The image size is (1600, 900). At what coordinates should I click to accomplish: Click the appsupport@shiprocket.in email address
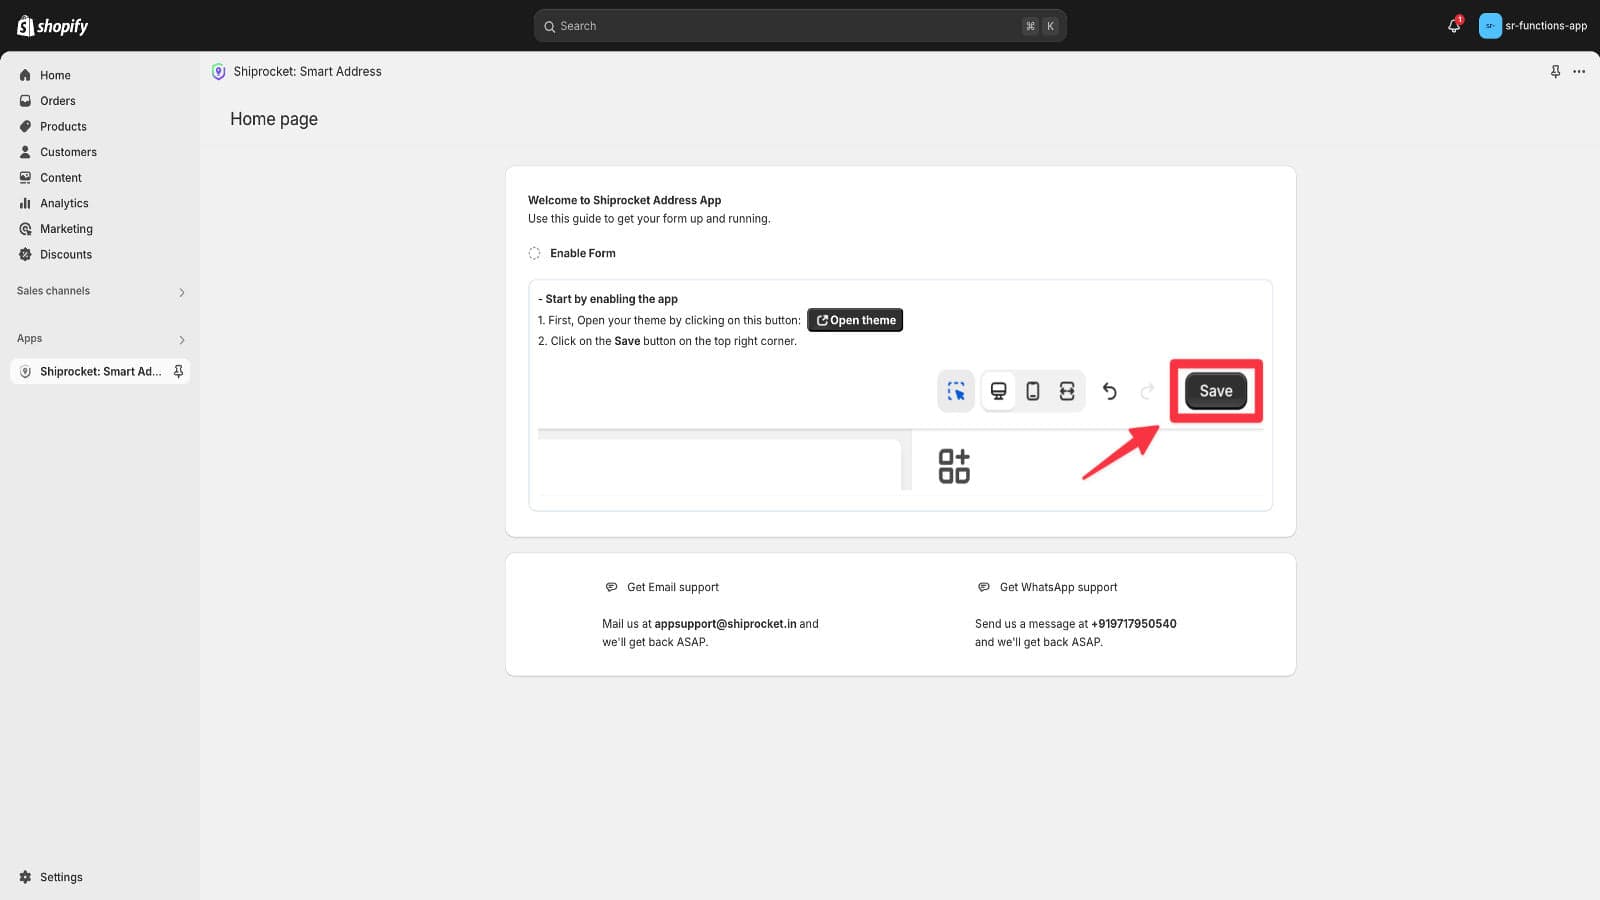tap(725, 624)
